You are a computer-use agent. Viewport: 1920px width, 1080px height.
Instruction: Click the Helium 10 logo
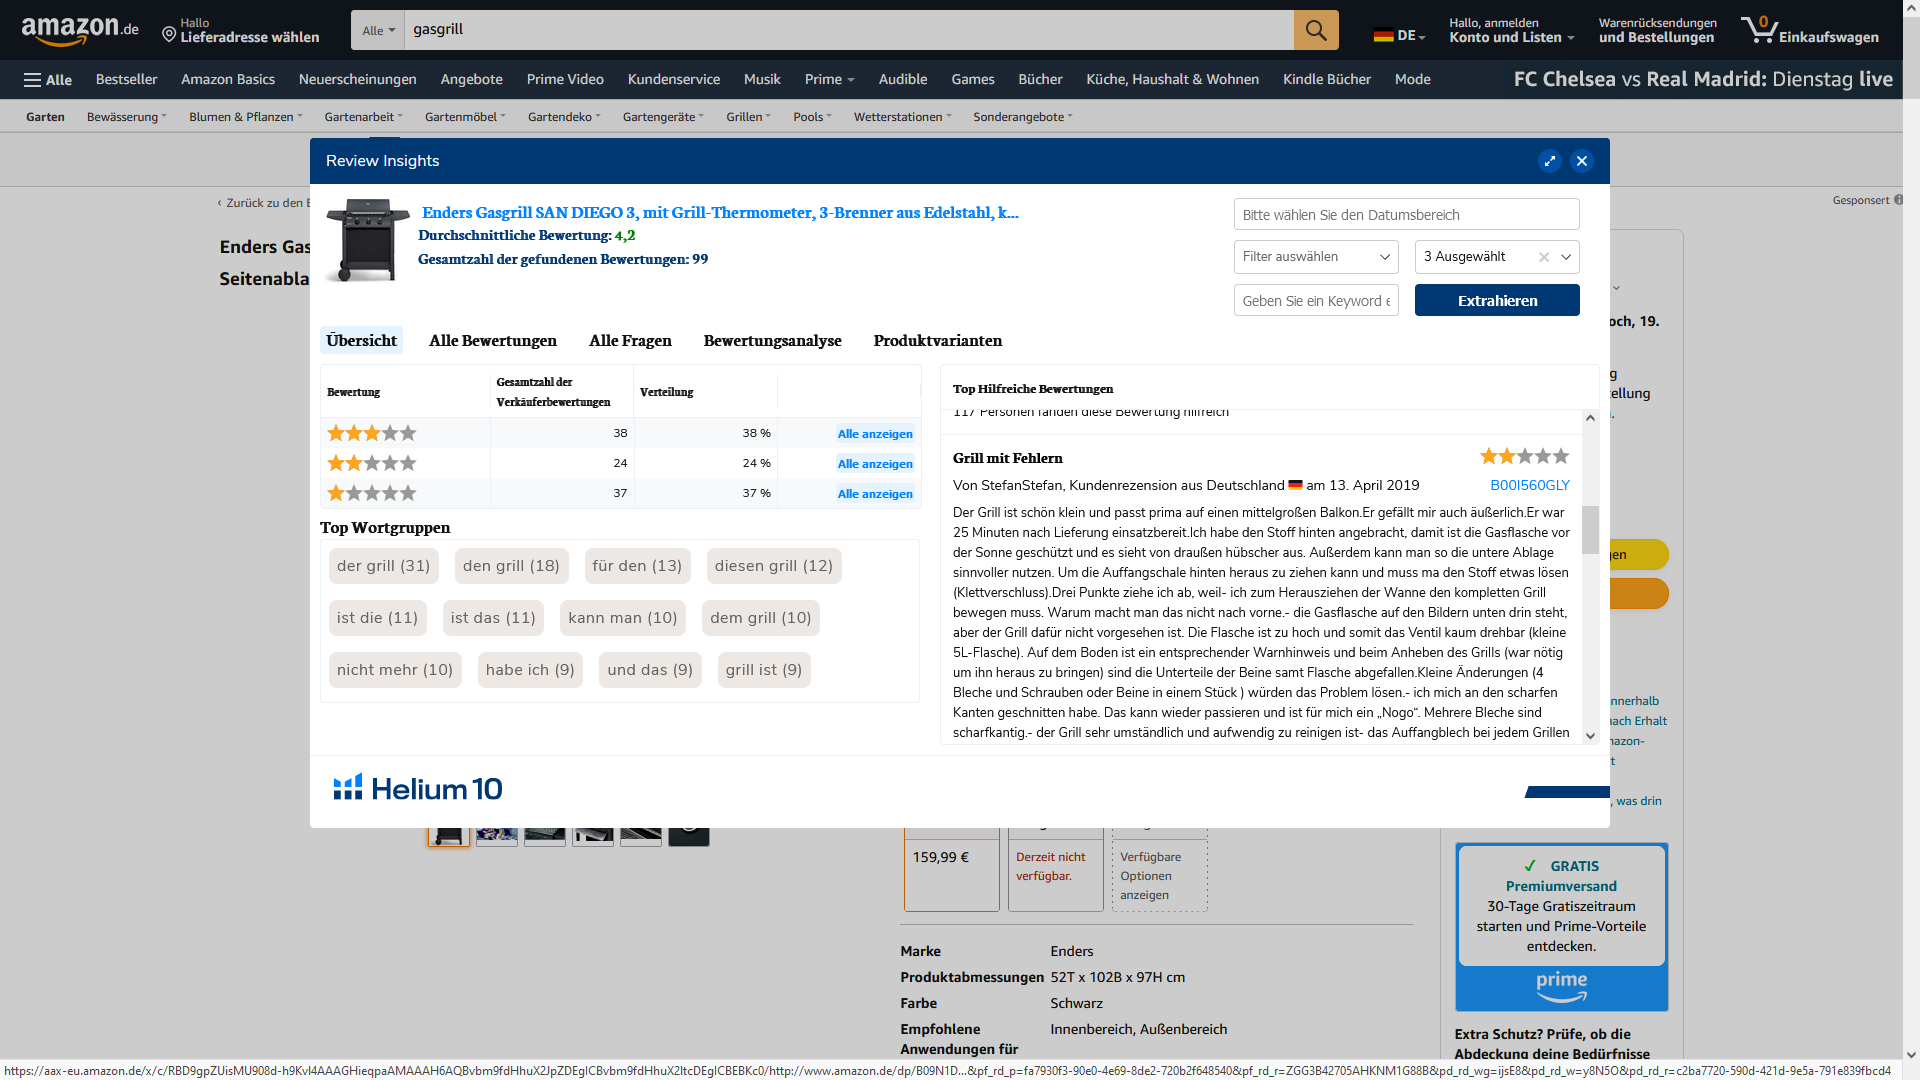[x=418, y=789]
